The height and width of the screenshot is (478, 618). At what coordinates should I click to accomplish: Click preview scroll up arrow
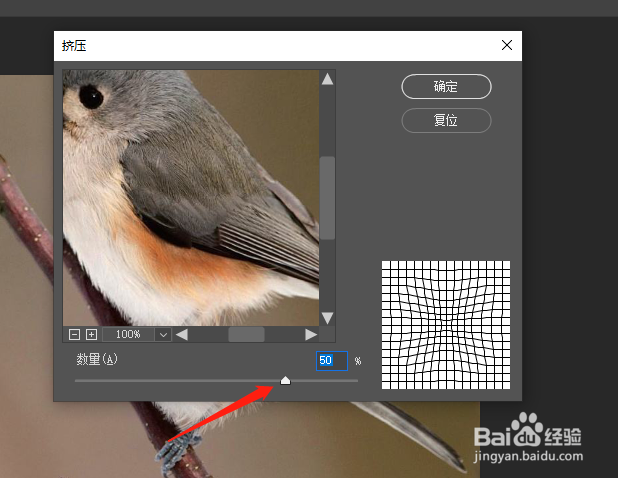coord(327,79)
